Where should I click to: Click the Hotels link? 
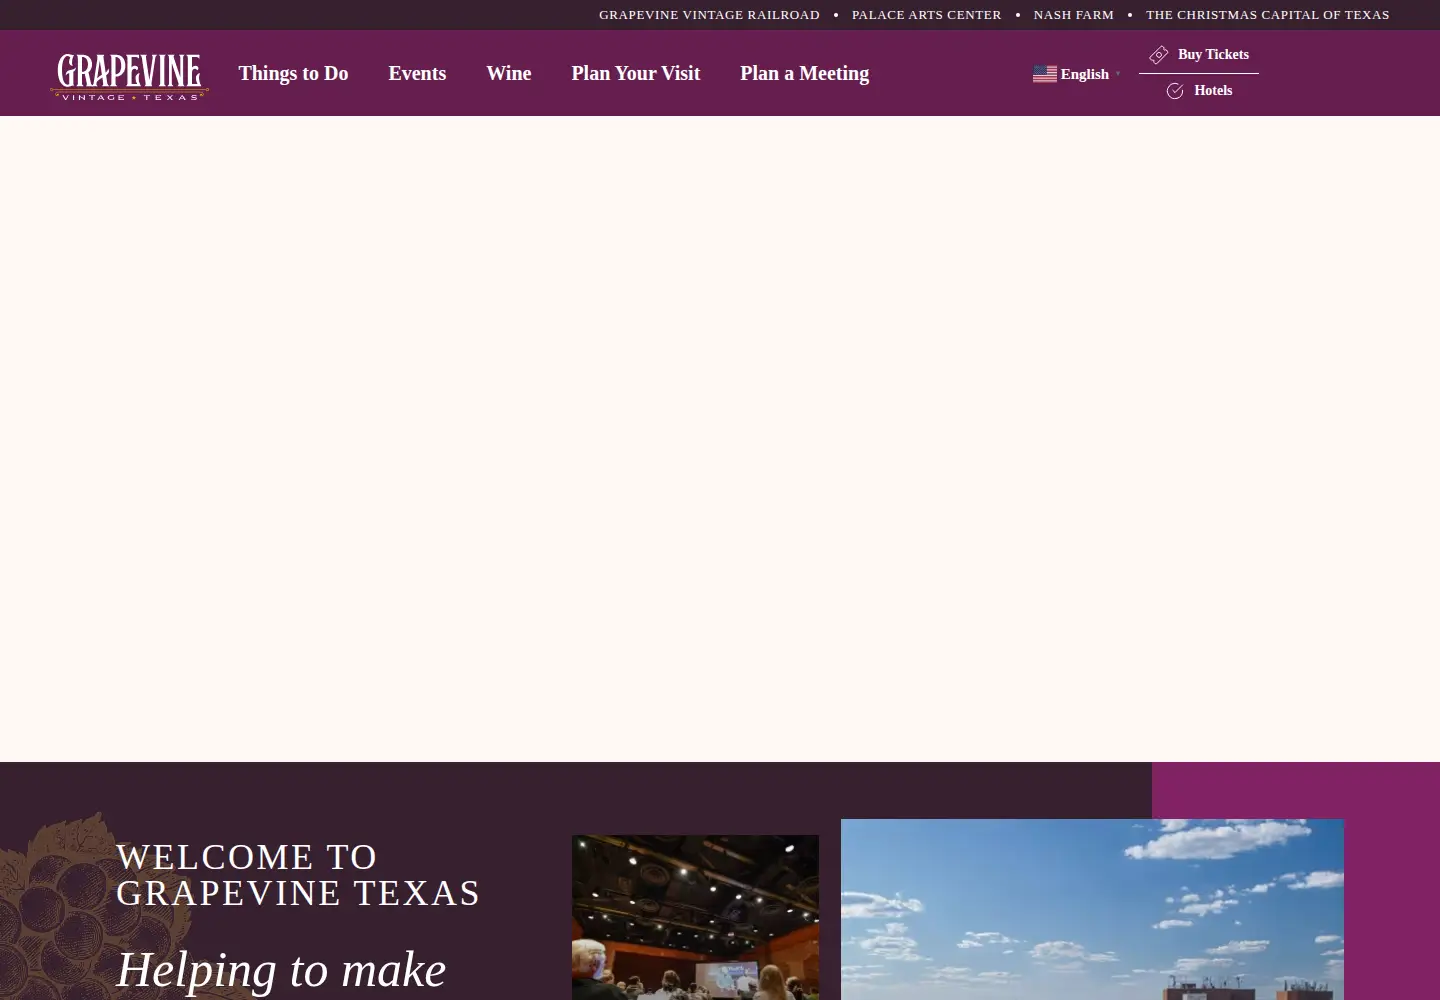[1199, 91]
